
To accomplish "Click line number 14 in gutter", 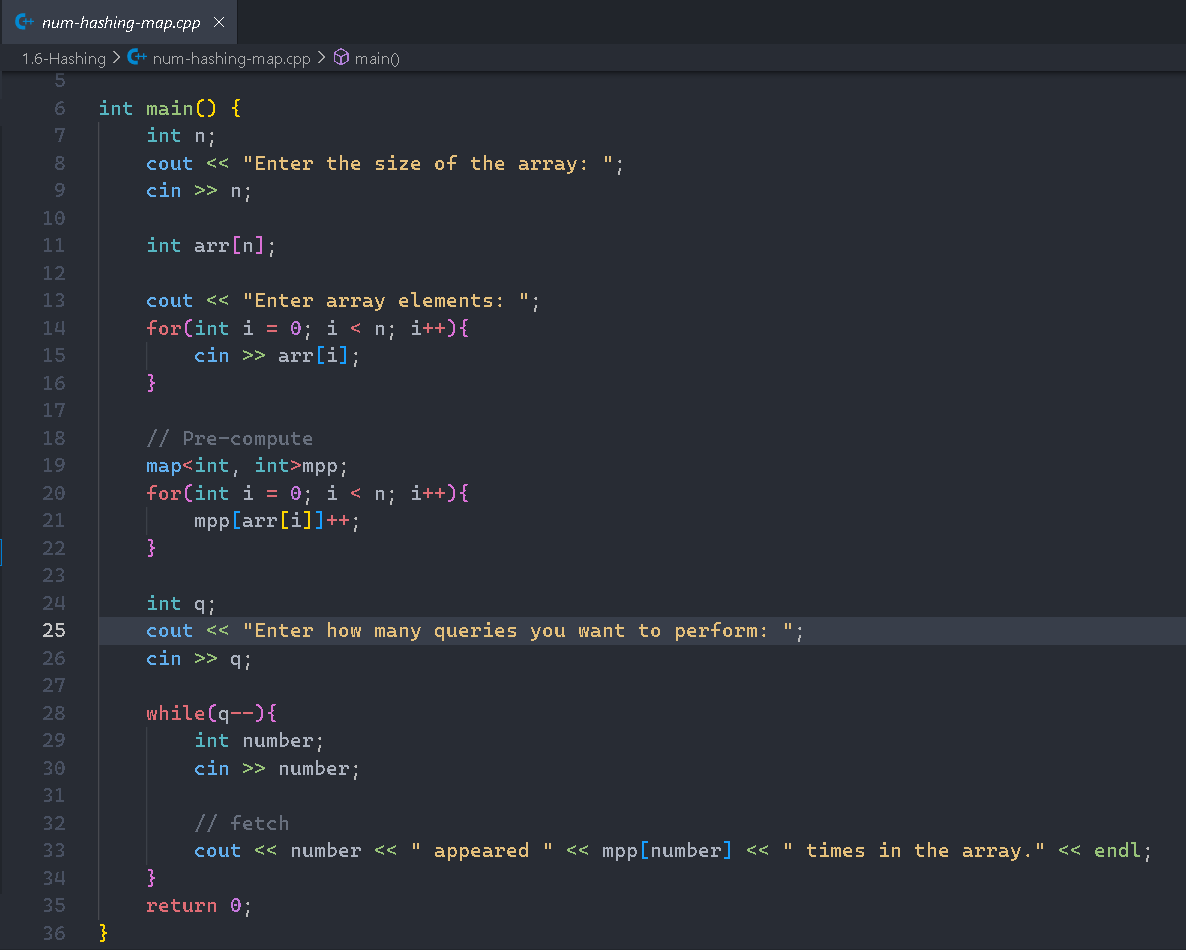I will [x=54, y=328].
